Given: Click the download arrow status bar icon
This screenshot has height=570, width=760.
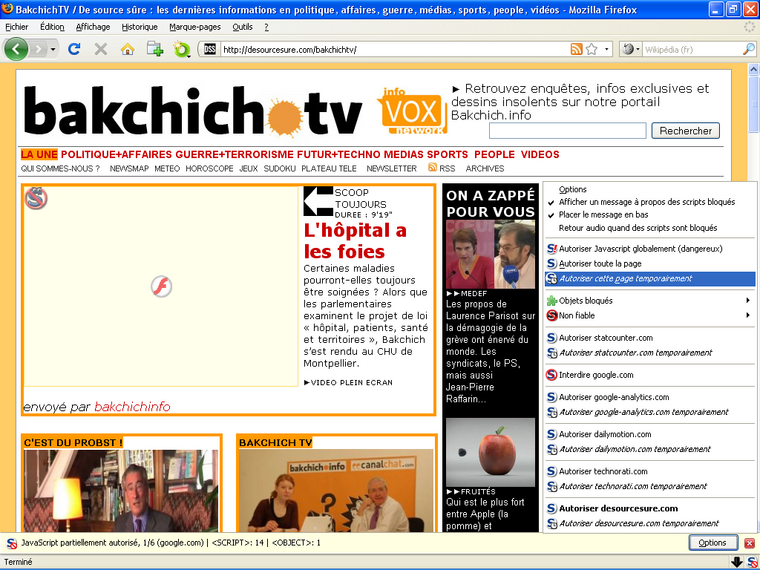Looking at the screenshot, I should 736,562.
